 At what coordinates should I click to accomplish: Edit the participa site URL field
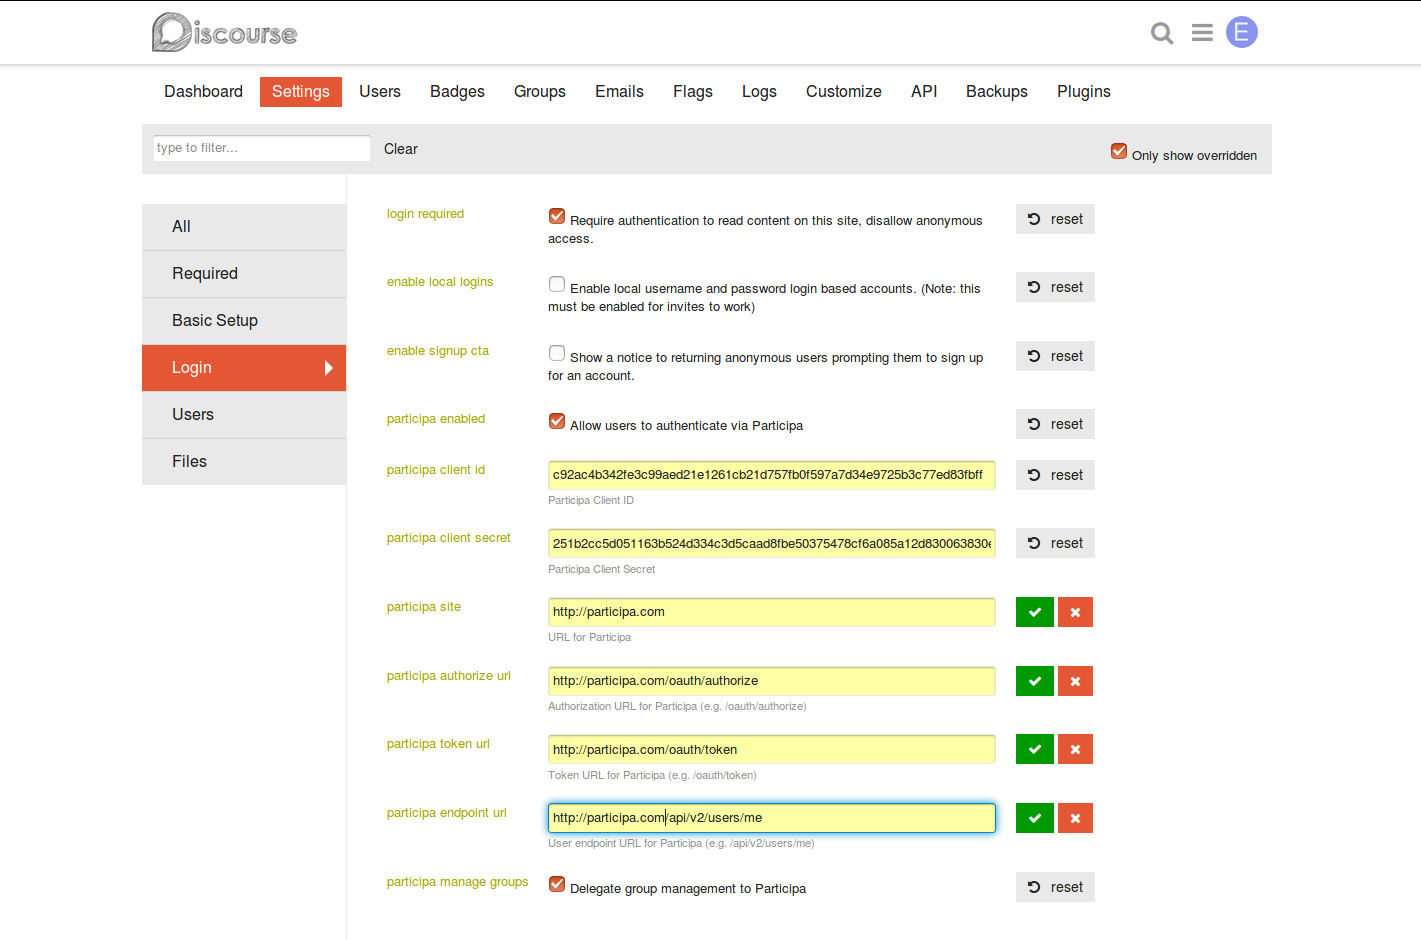(x=772, y=612)
